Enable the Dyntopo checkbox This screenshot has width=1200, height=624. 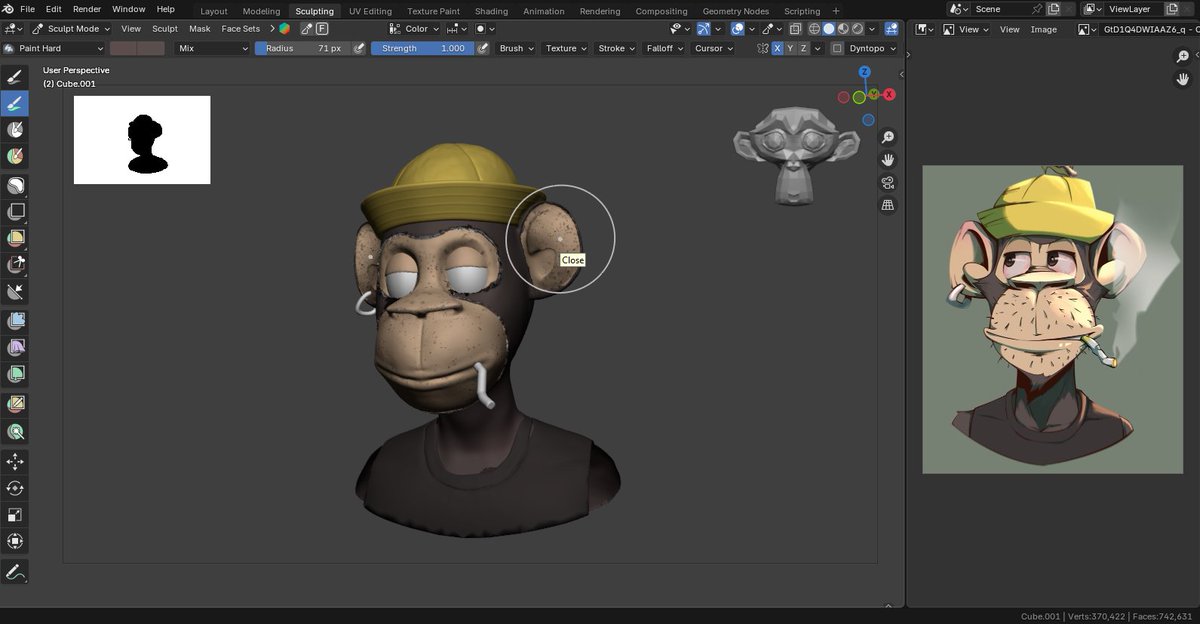[x=837, y=48]
